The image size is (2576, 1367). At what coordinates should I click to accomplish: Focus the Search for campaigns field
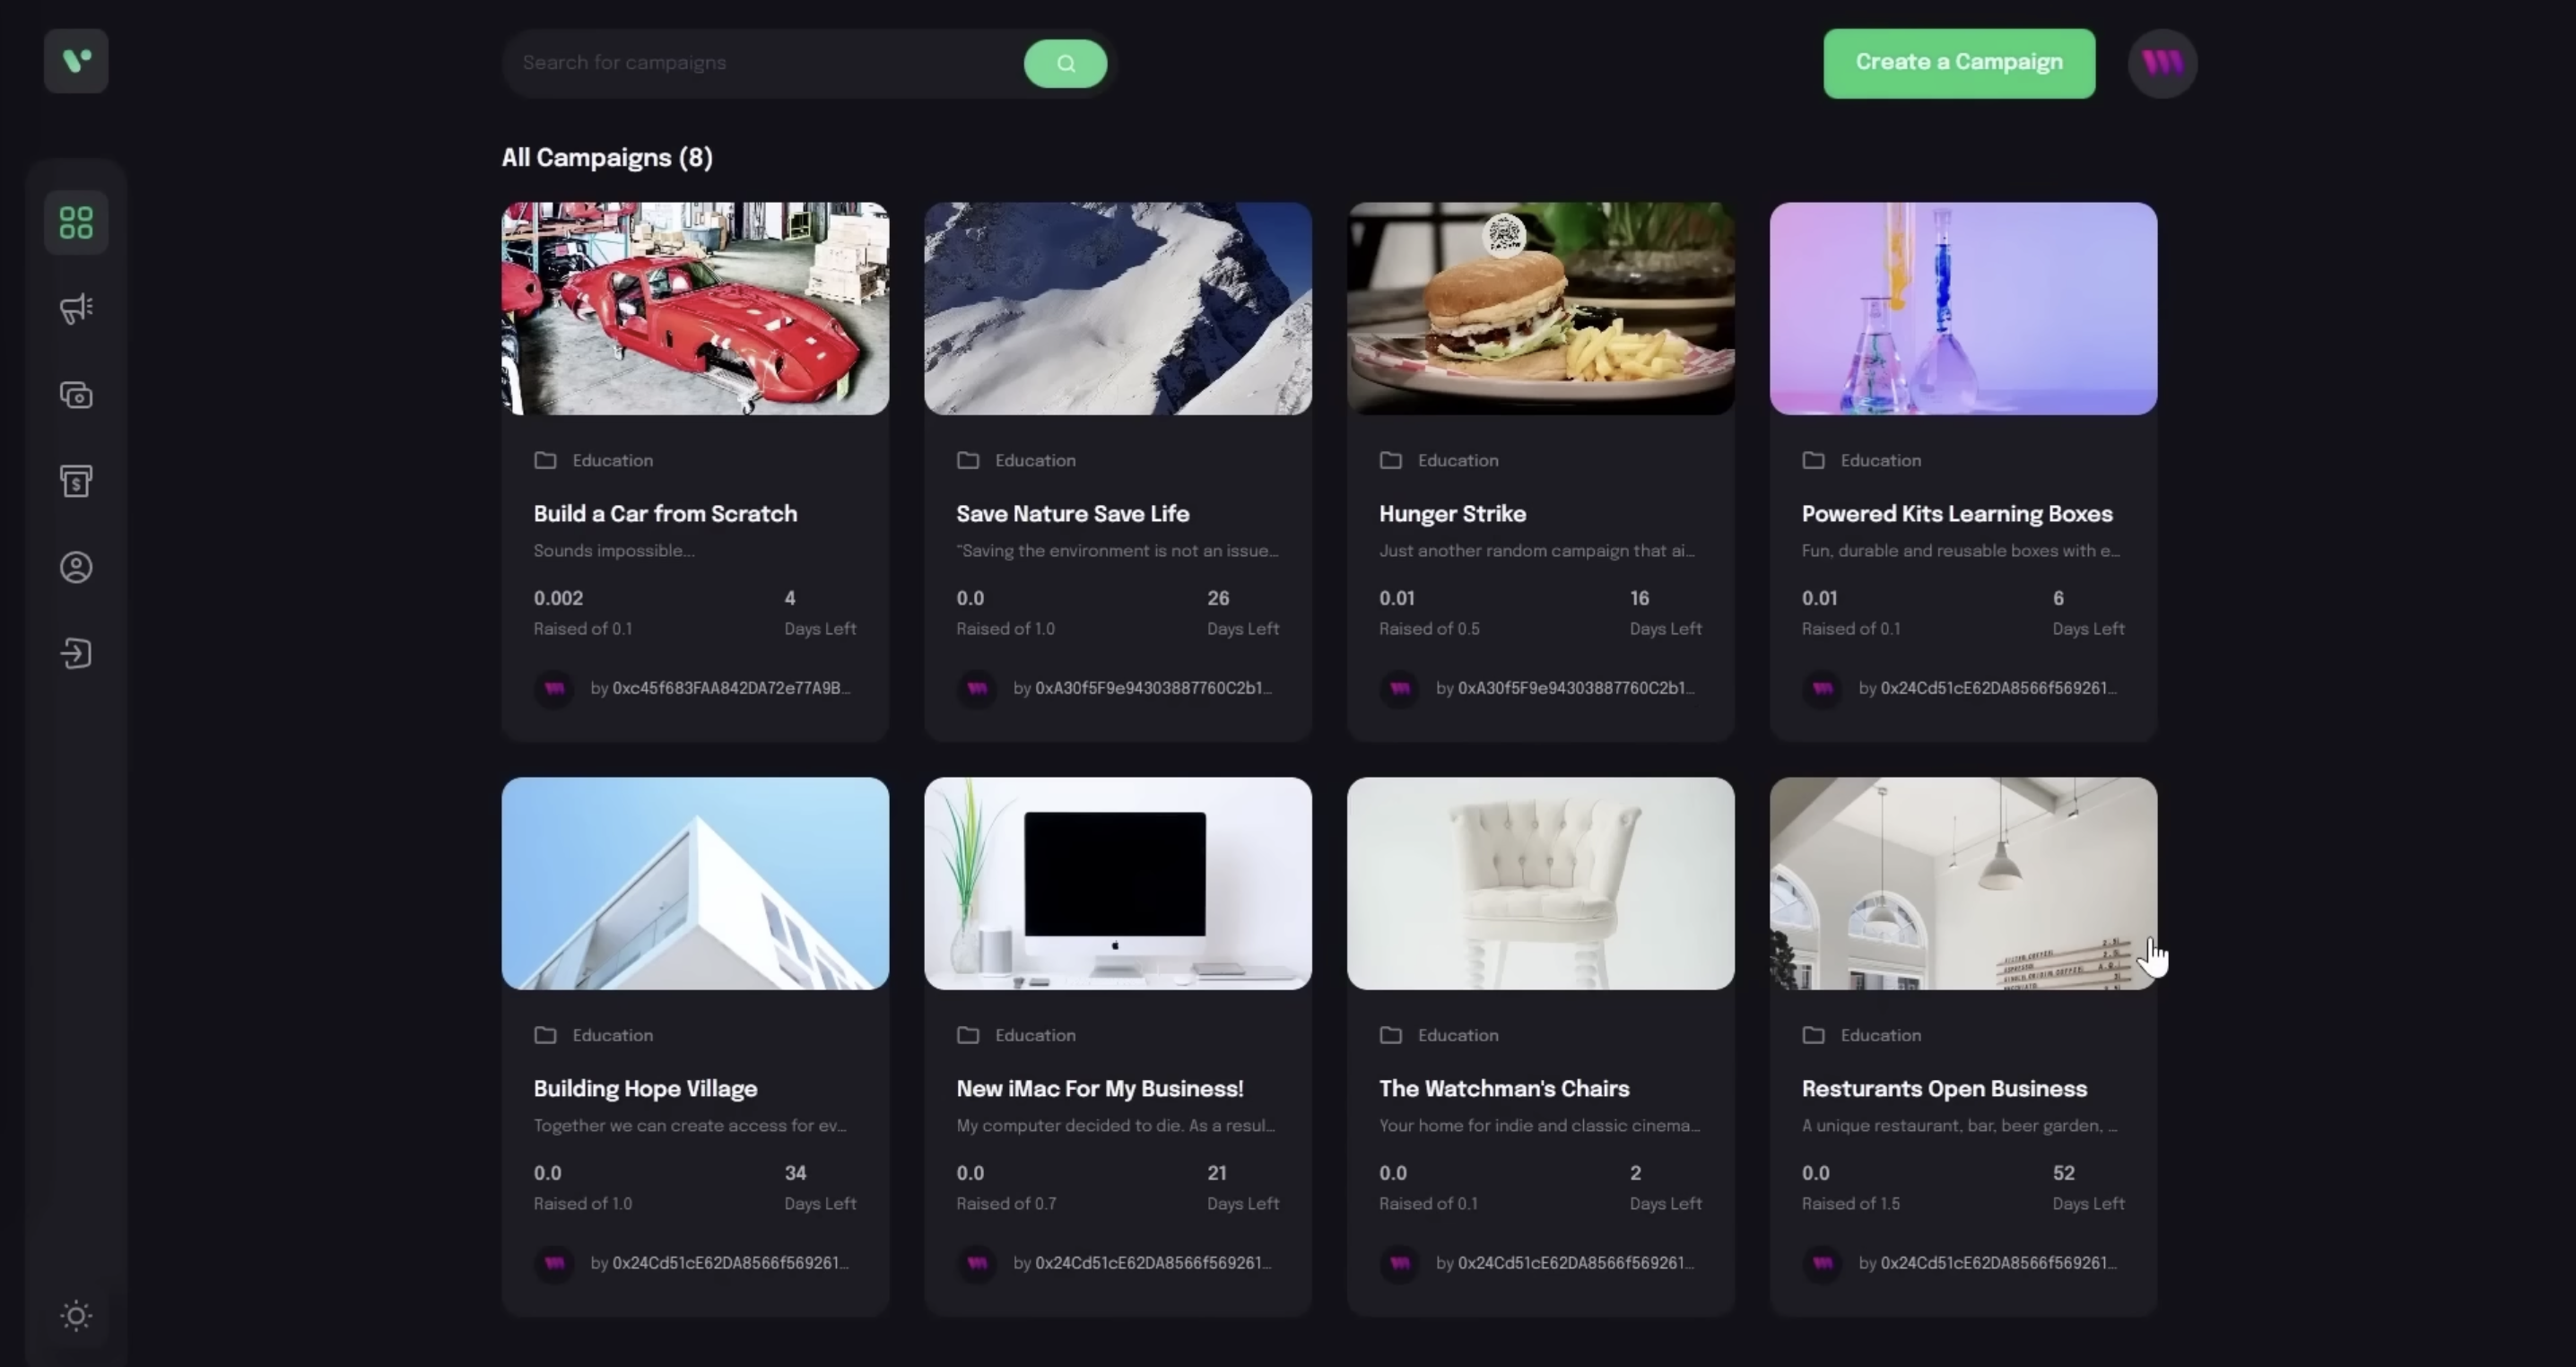[x=760, y=63]
